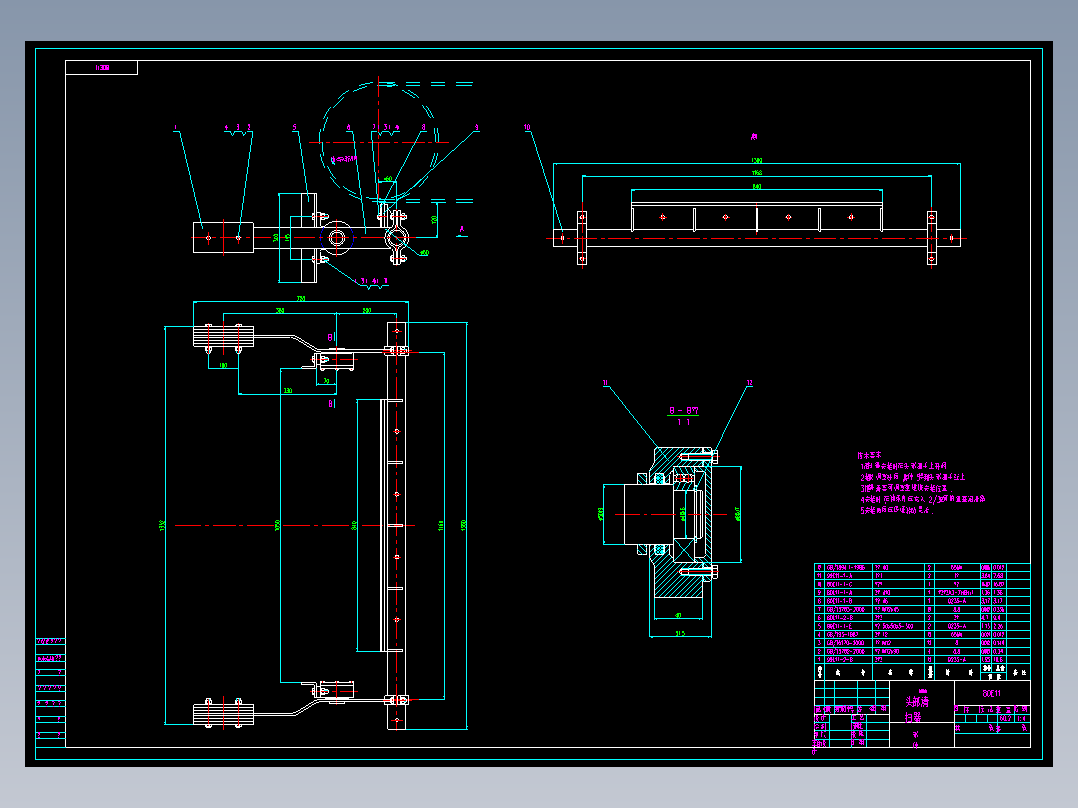The width and height of the screenshot is (1078, 808).
Task: Select the Q235-A material in parts list row 8
Action: [956, 601]
